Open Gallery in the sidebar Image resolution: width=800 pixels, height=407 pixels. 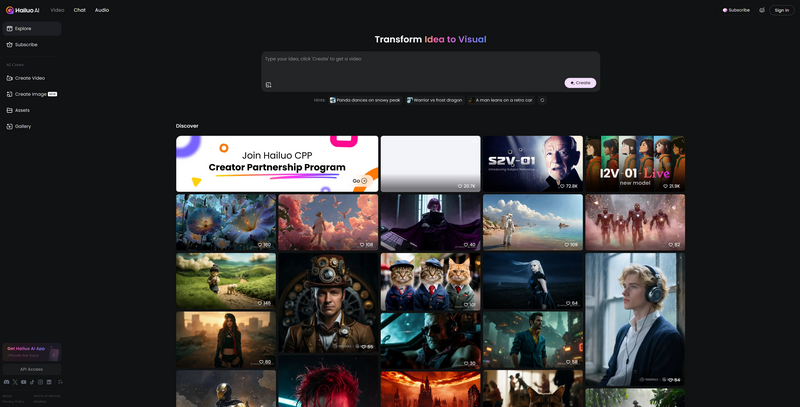point(32,126)
